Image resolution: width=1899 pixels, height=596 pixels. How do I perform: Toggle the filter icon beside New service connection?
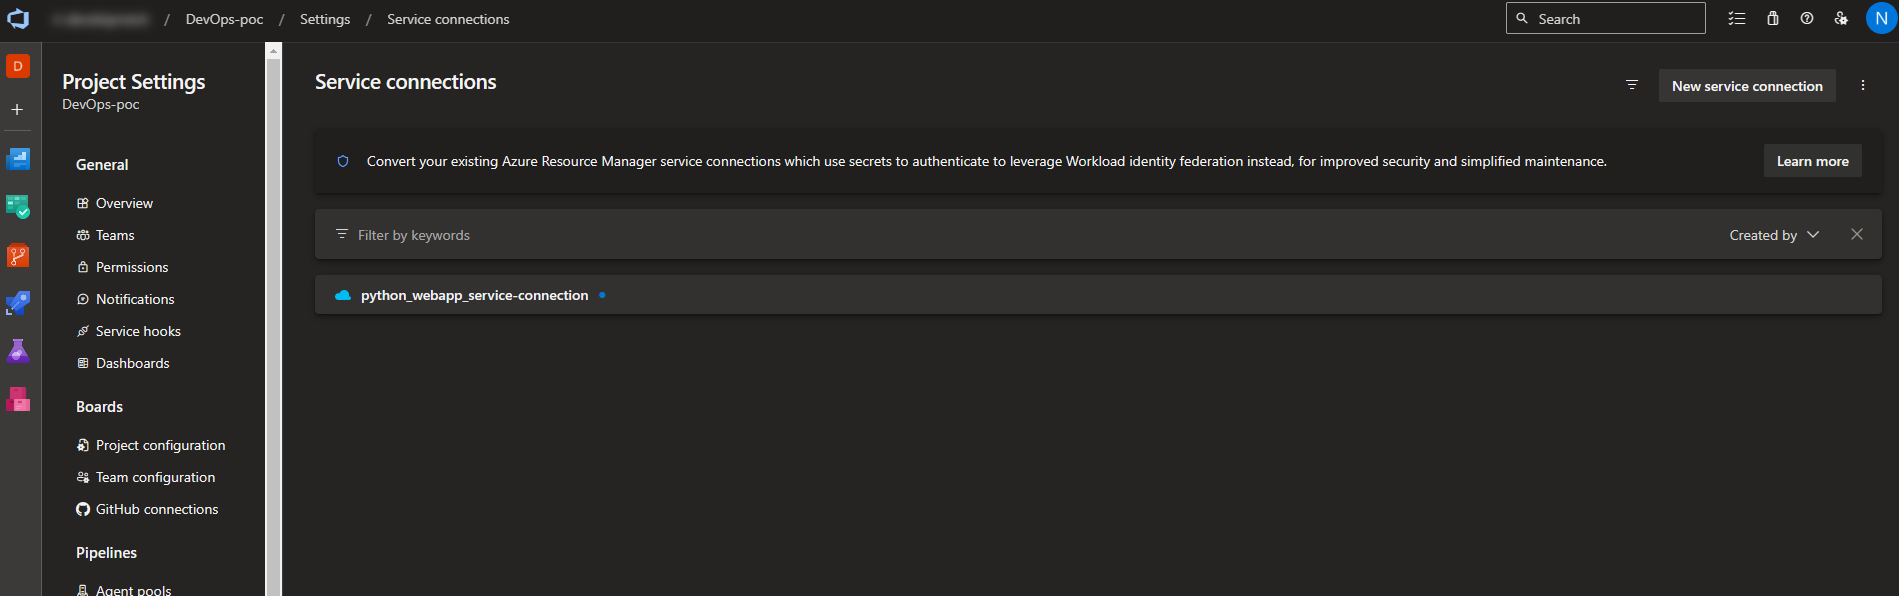pos(1632,85)
